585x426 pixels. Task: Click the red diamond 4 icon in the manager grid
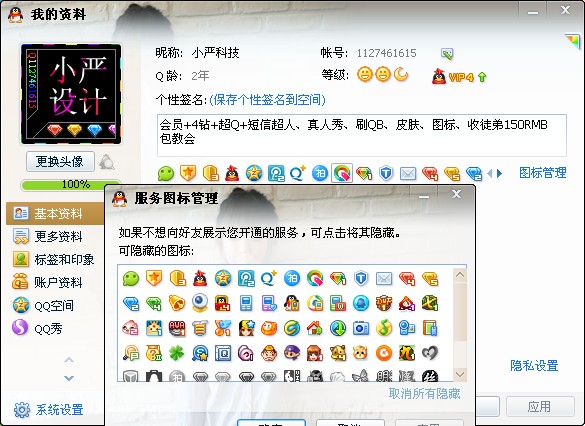click(407, 279)
